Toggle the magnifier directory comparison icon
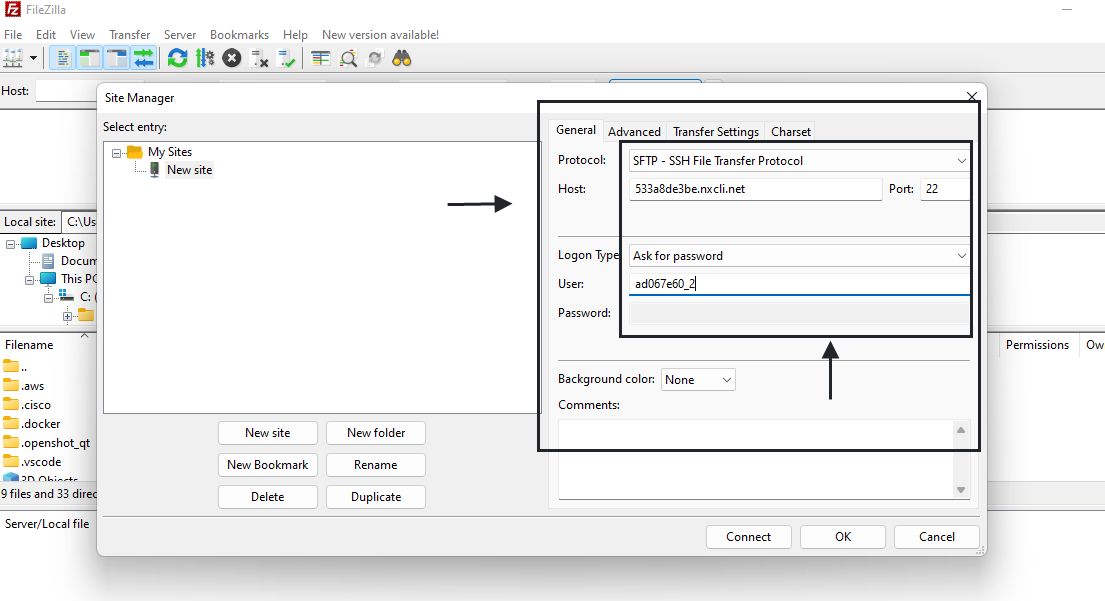The height and width of the screenshot is (601, 1105). click(x=348, y=58)
